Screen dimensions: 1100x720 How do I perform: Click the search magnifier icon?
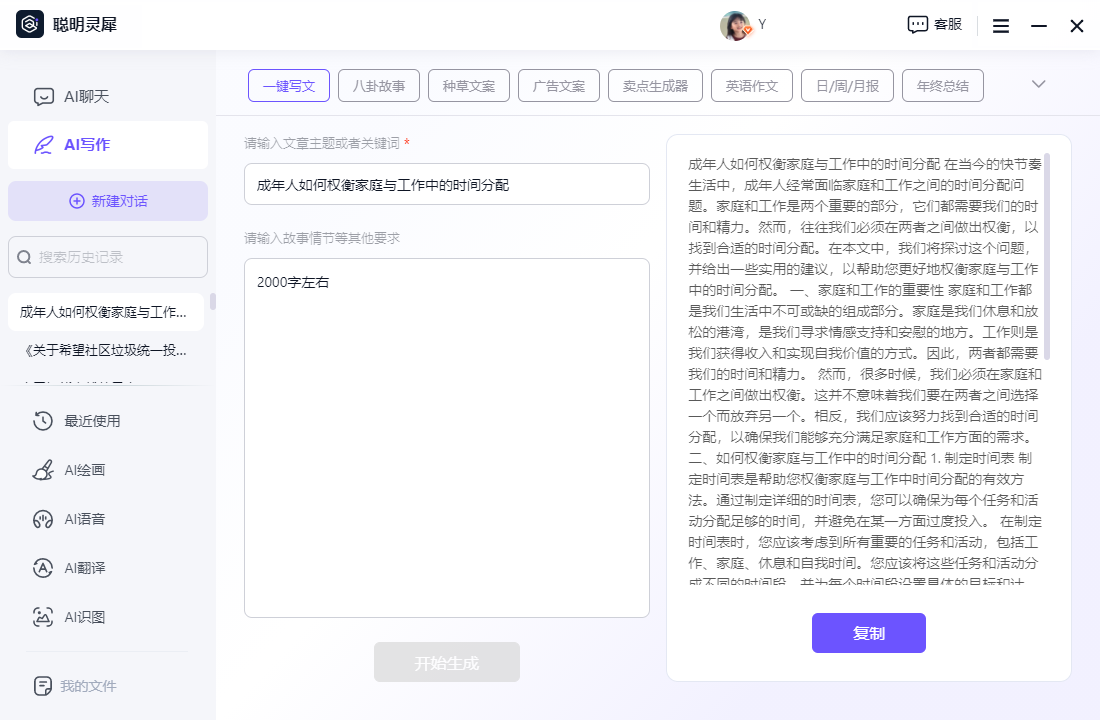pyautogui.click(x=25, y=257)
